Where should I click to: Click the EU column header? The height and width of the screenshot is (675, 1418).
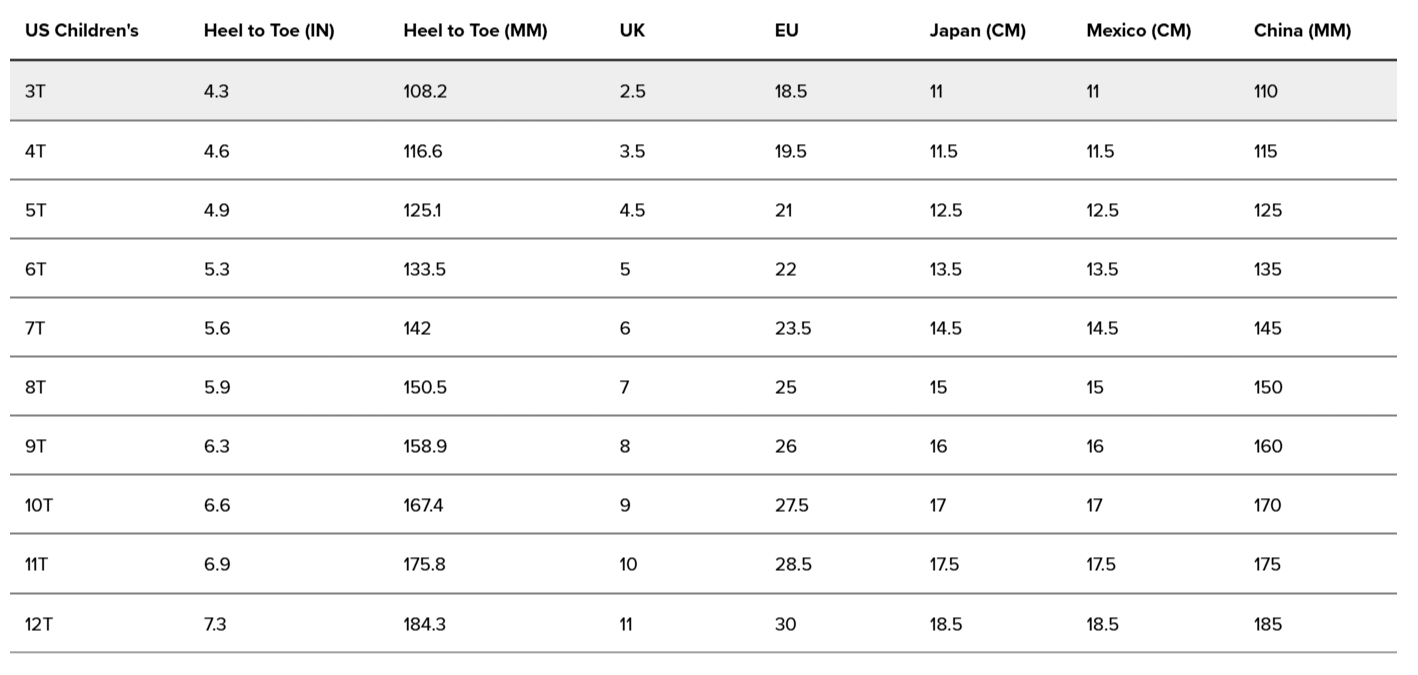click(786, 31)
